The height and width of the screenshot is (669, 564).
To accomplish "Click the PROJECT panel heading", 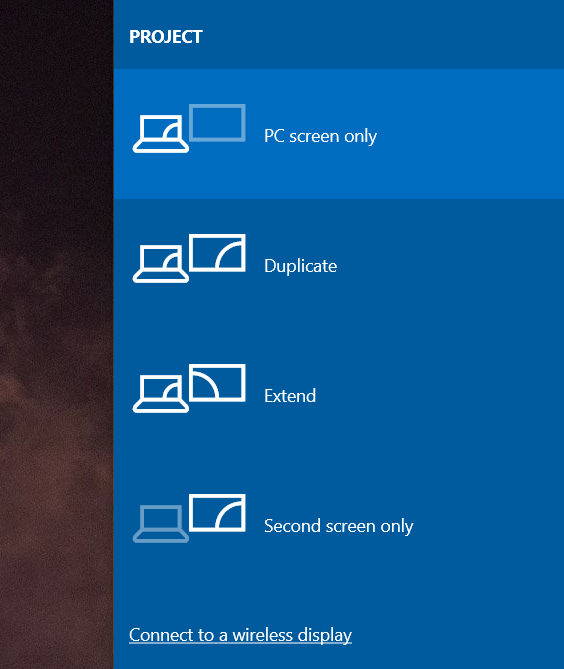I will [x=166, y=37].
